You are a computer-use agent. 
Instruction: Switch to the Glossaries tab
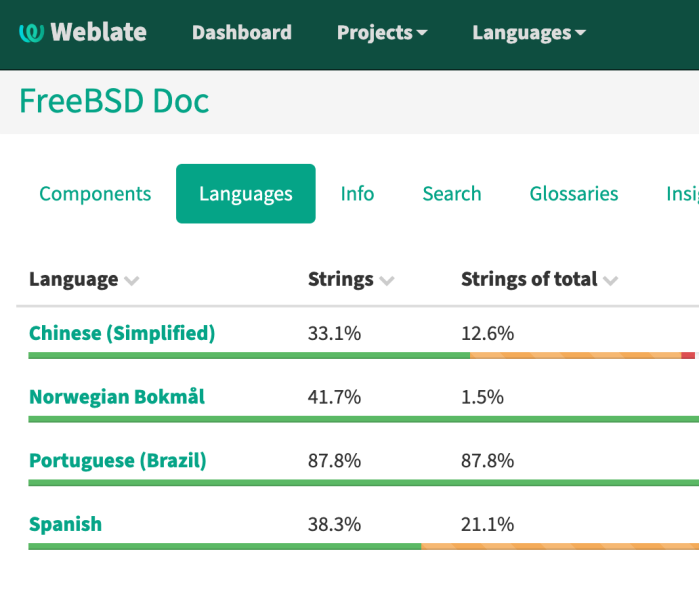pos(574,193)
